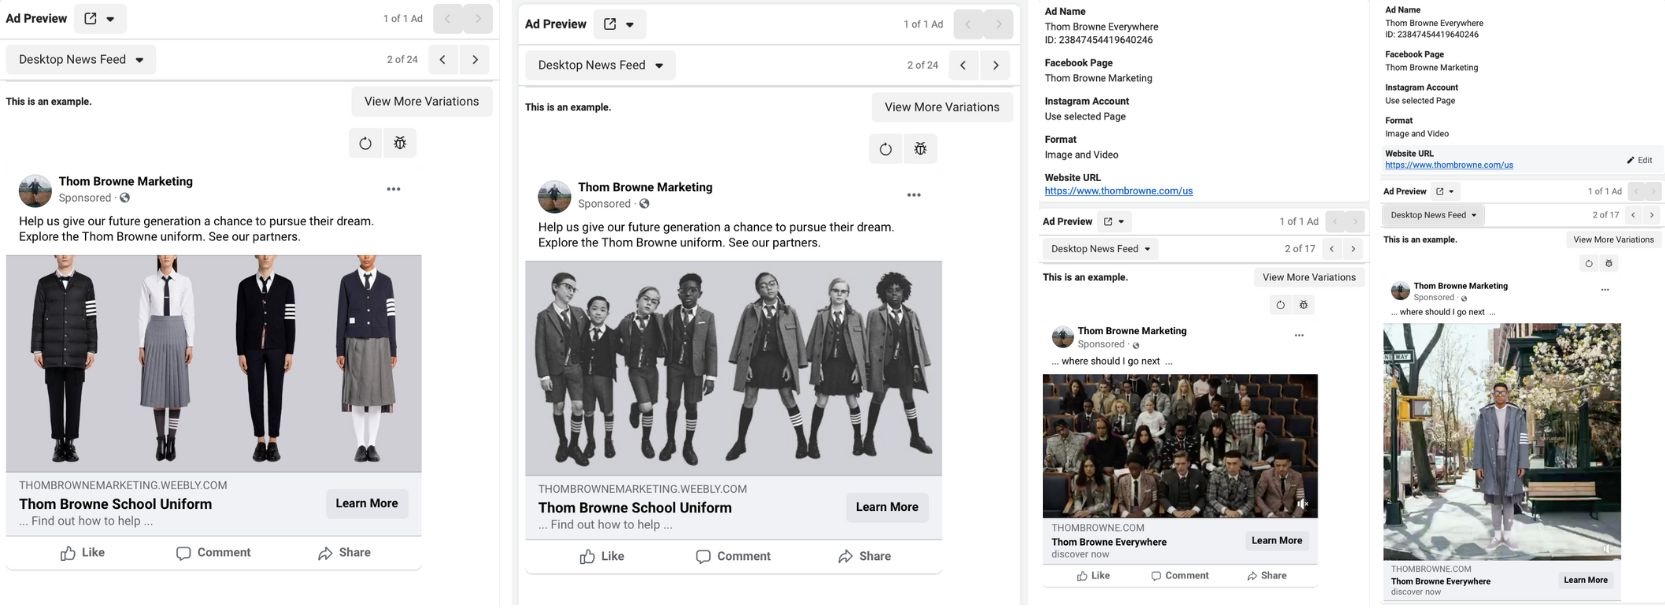Open the three-dot menu on the seated audience video post

pyautogui.click(x=1299, y=335)
